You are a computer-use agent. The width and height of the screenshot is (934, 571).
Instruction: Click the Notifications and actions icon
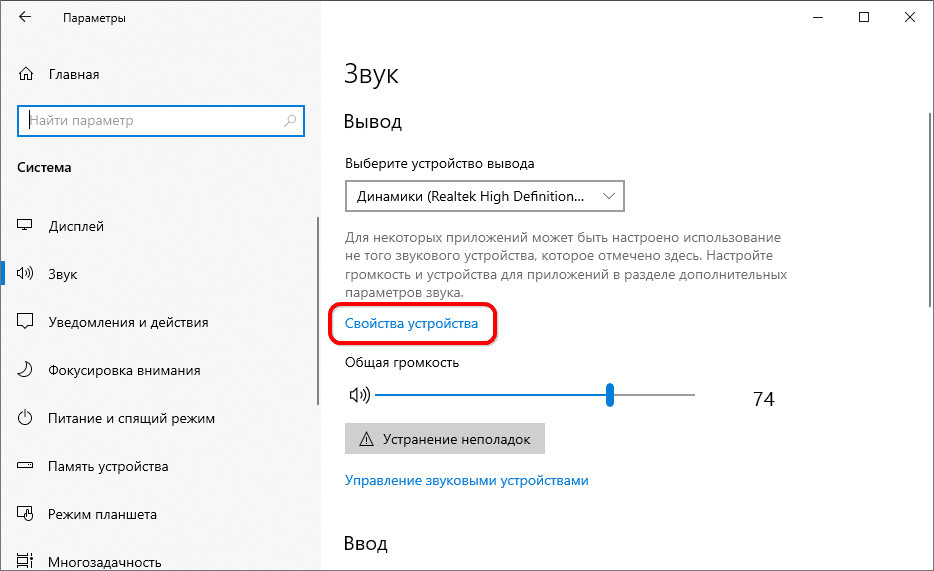tap(26, 322)
